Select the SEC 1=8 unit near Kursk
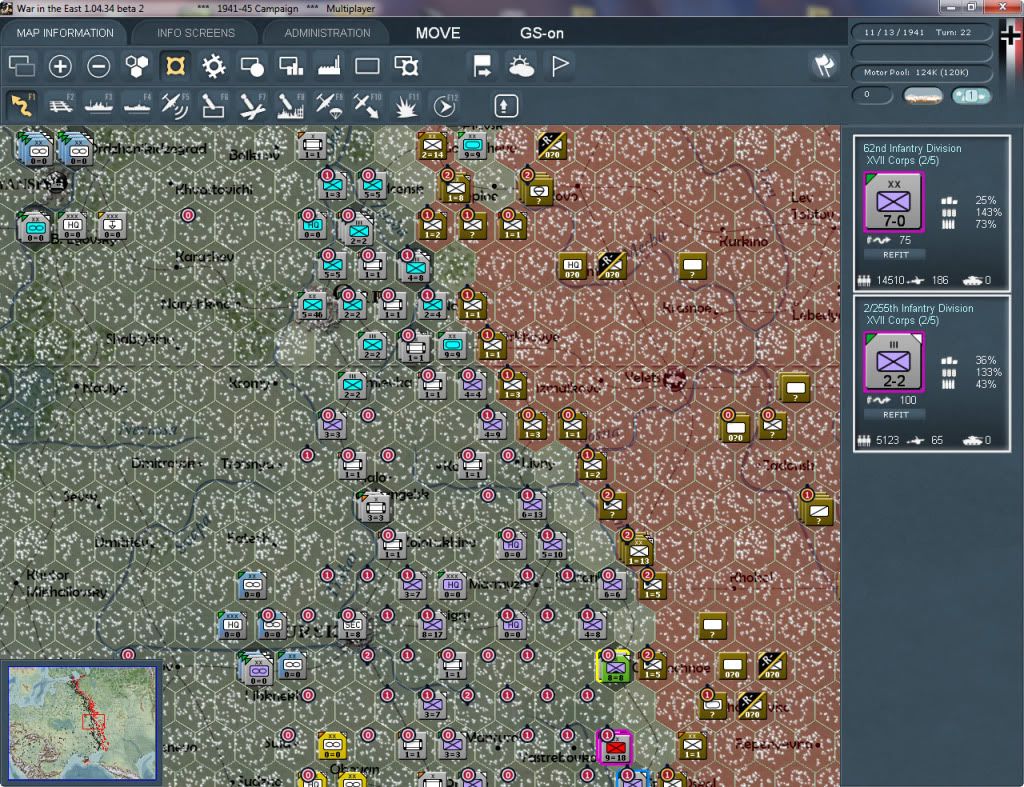 tap(352, 627)
